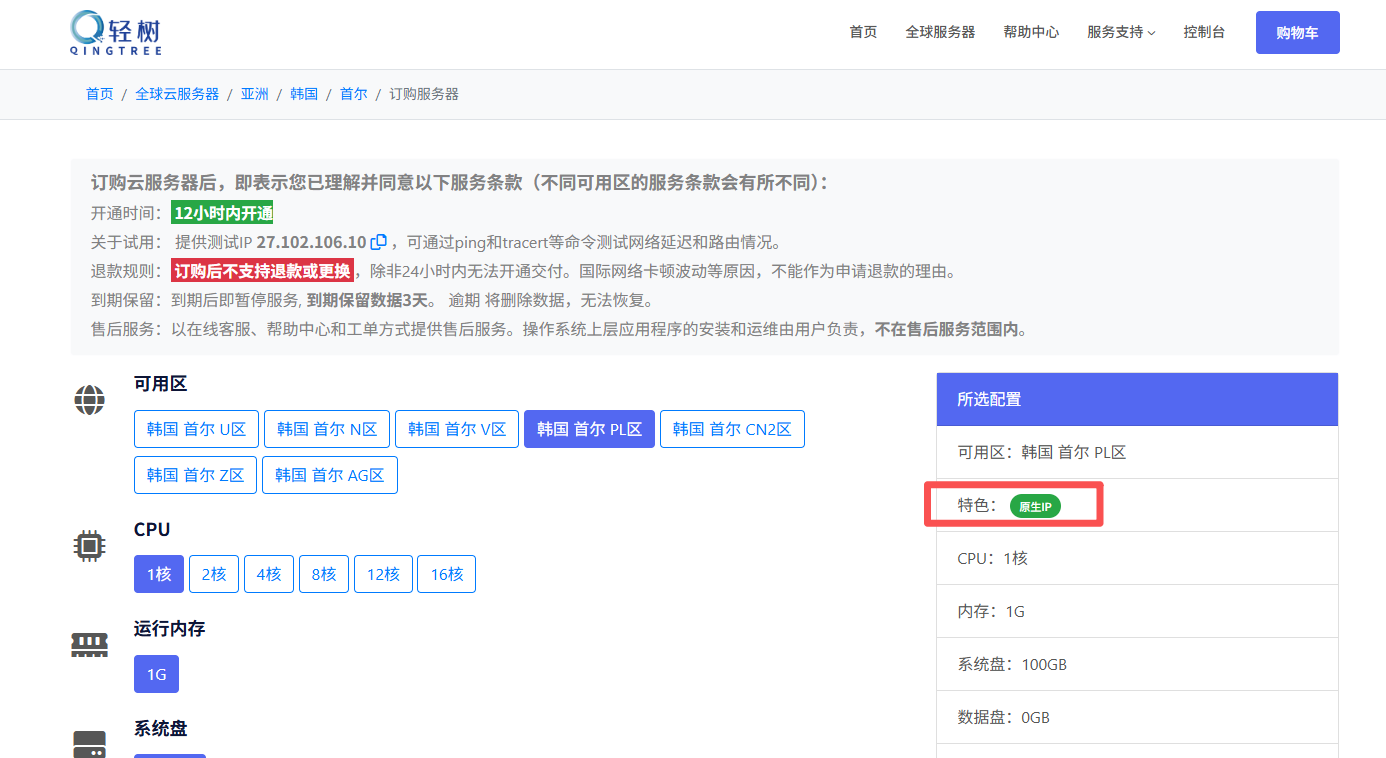Click the CPU chip icon
Screen dimensions: 1386x758
pos(90,545)
